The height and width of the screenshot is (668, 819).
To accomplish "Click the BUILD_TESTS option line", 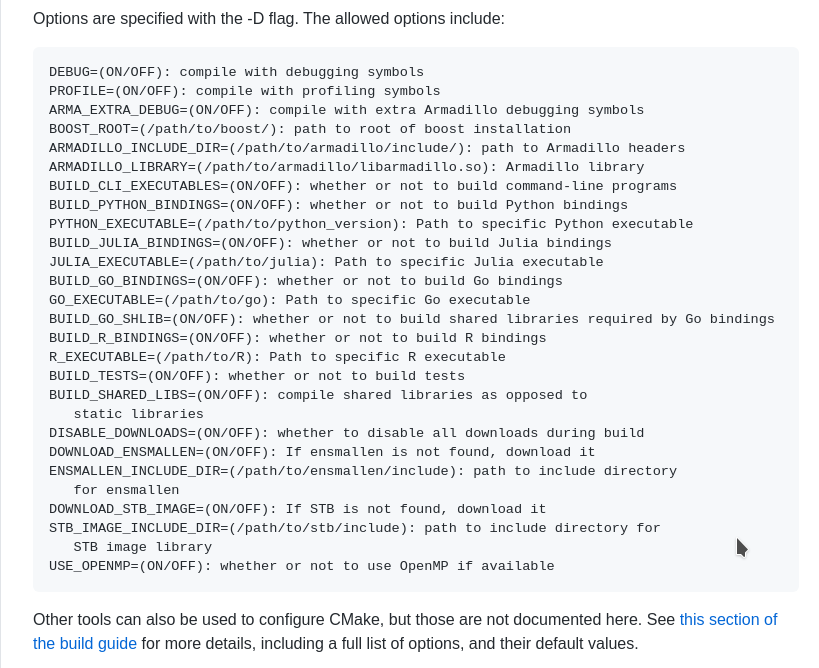I will pyautogui.click(x=257, y=376).
